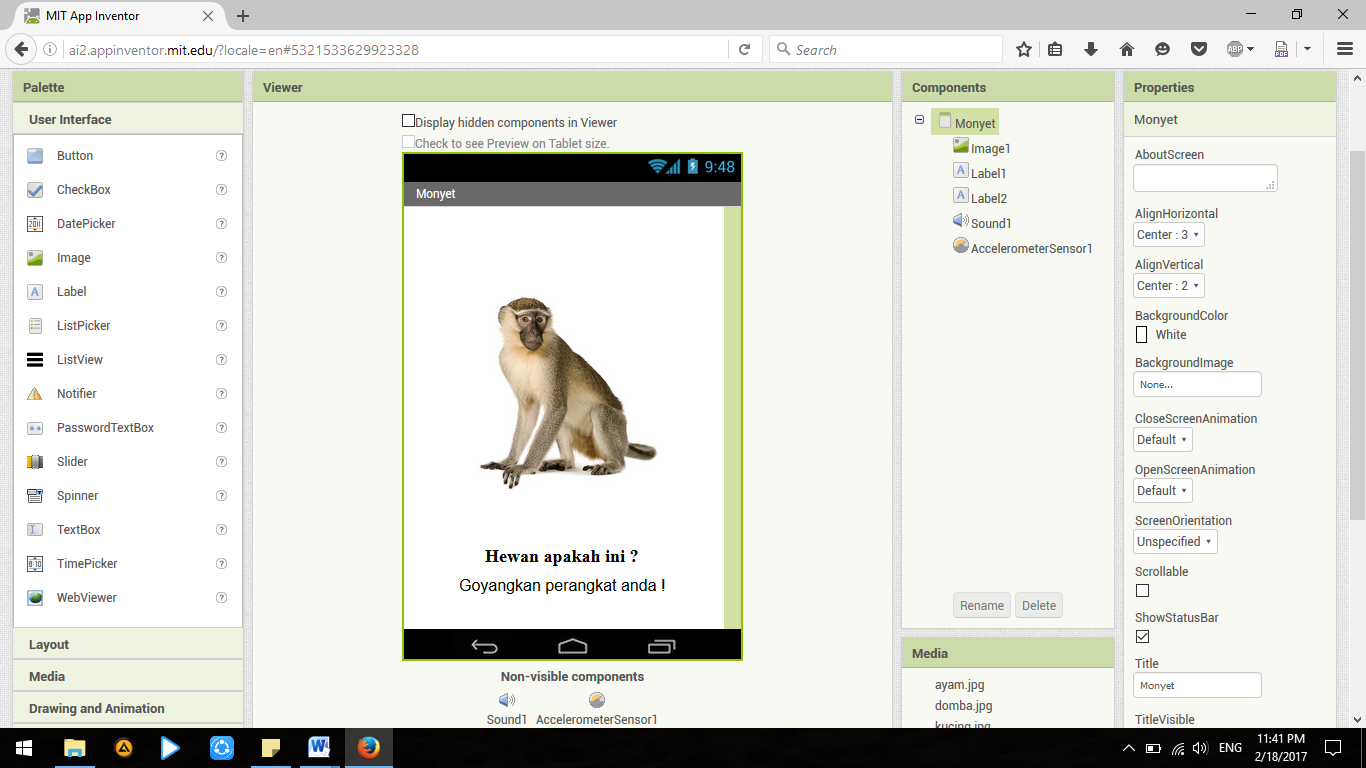Go to the browser home page icon
1366x768 pixels.
pos(1127,49)
